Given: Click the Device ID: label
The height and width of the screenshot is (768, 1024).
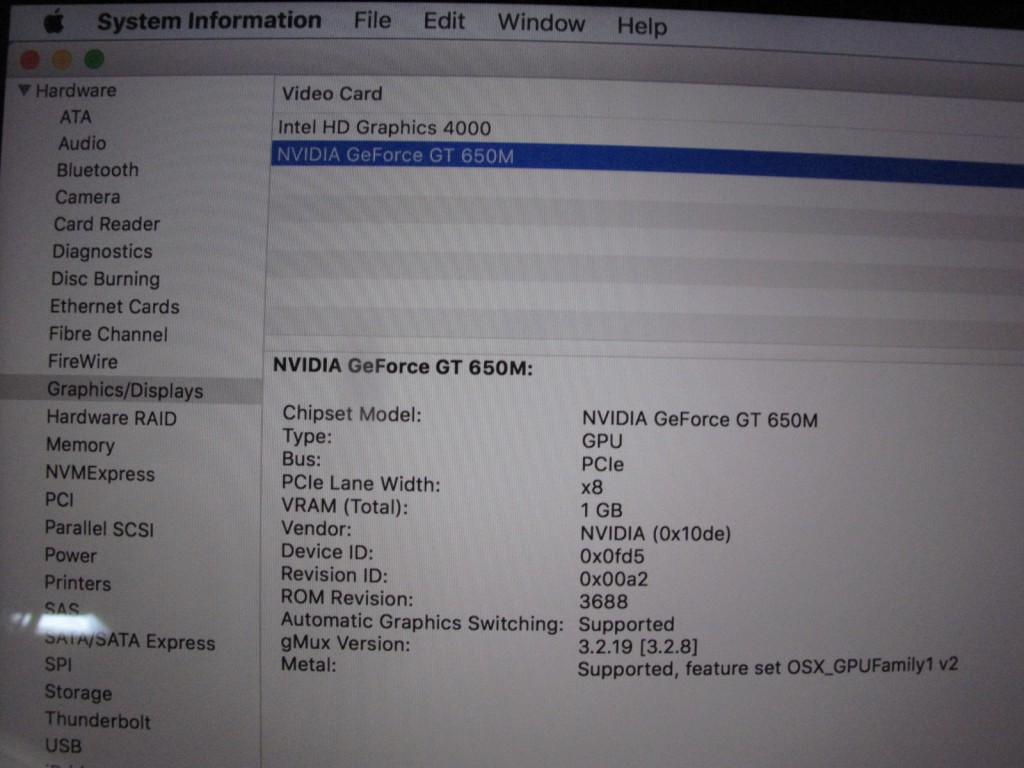Looking at the screenshot, I should (327, 552).
